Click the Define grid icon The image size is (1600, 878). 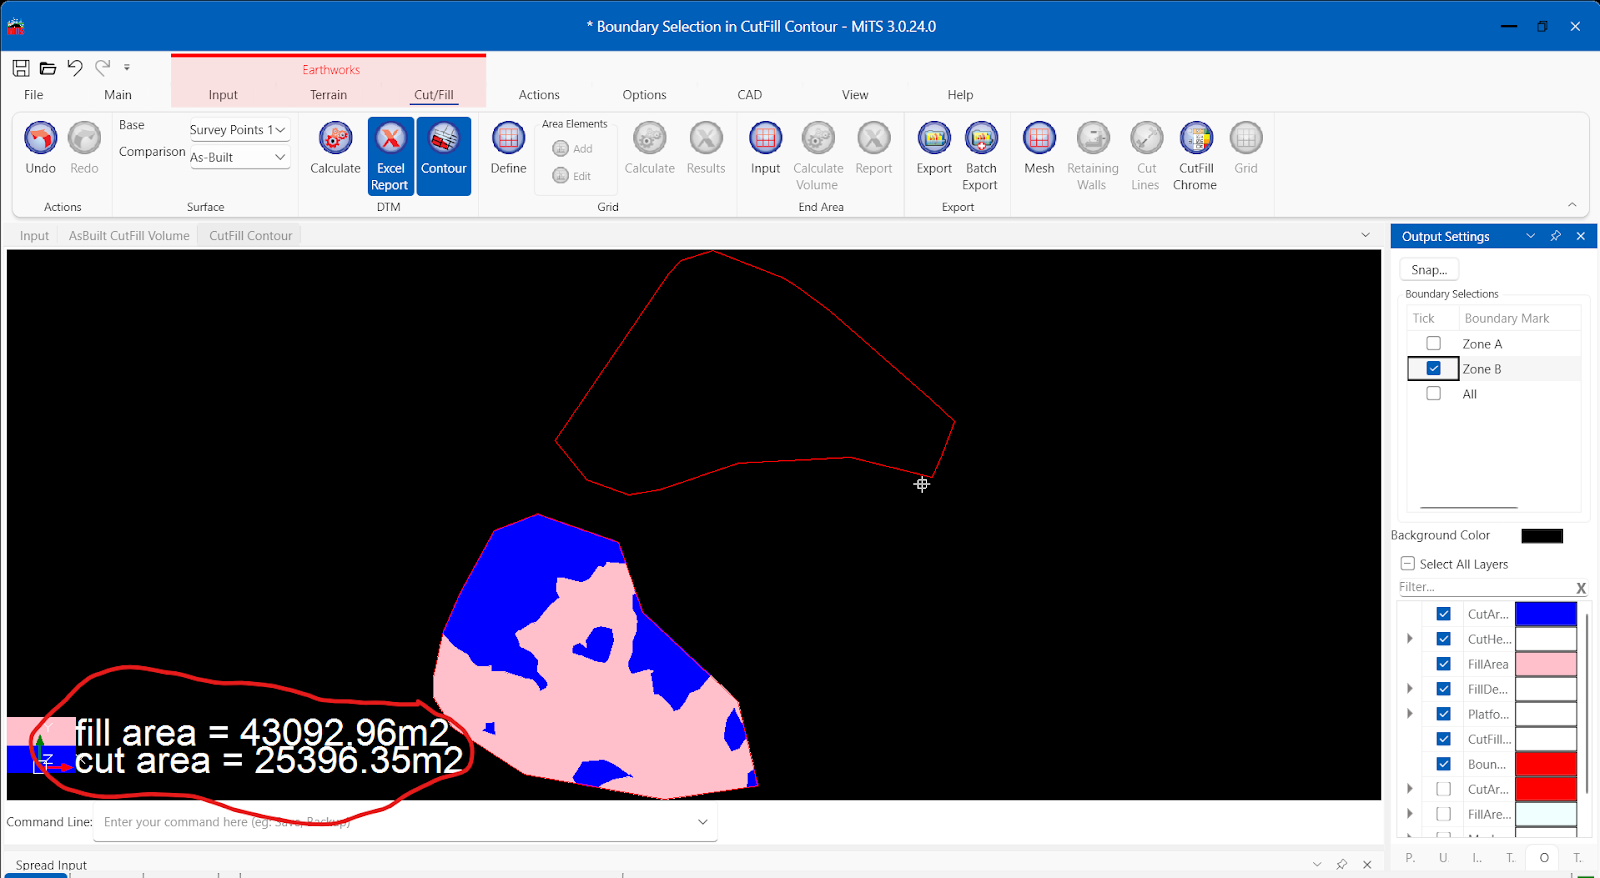(x=508, y=138)
